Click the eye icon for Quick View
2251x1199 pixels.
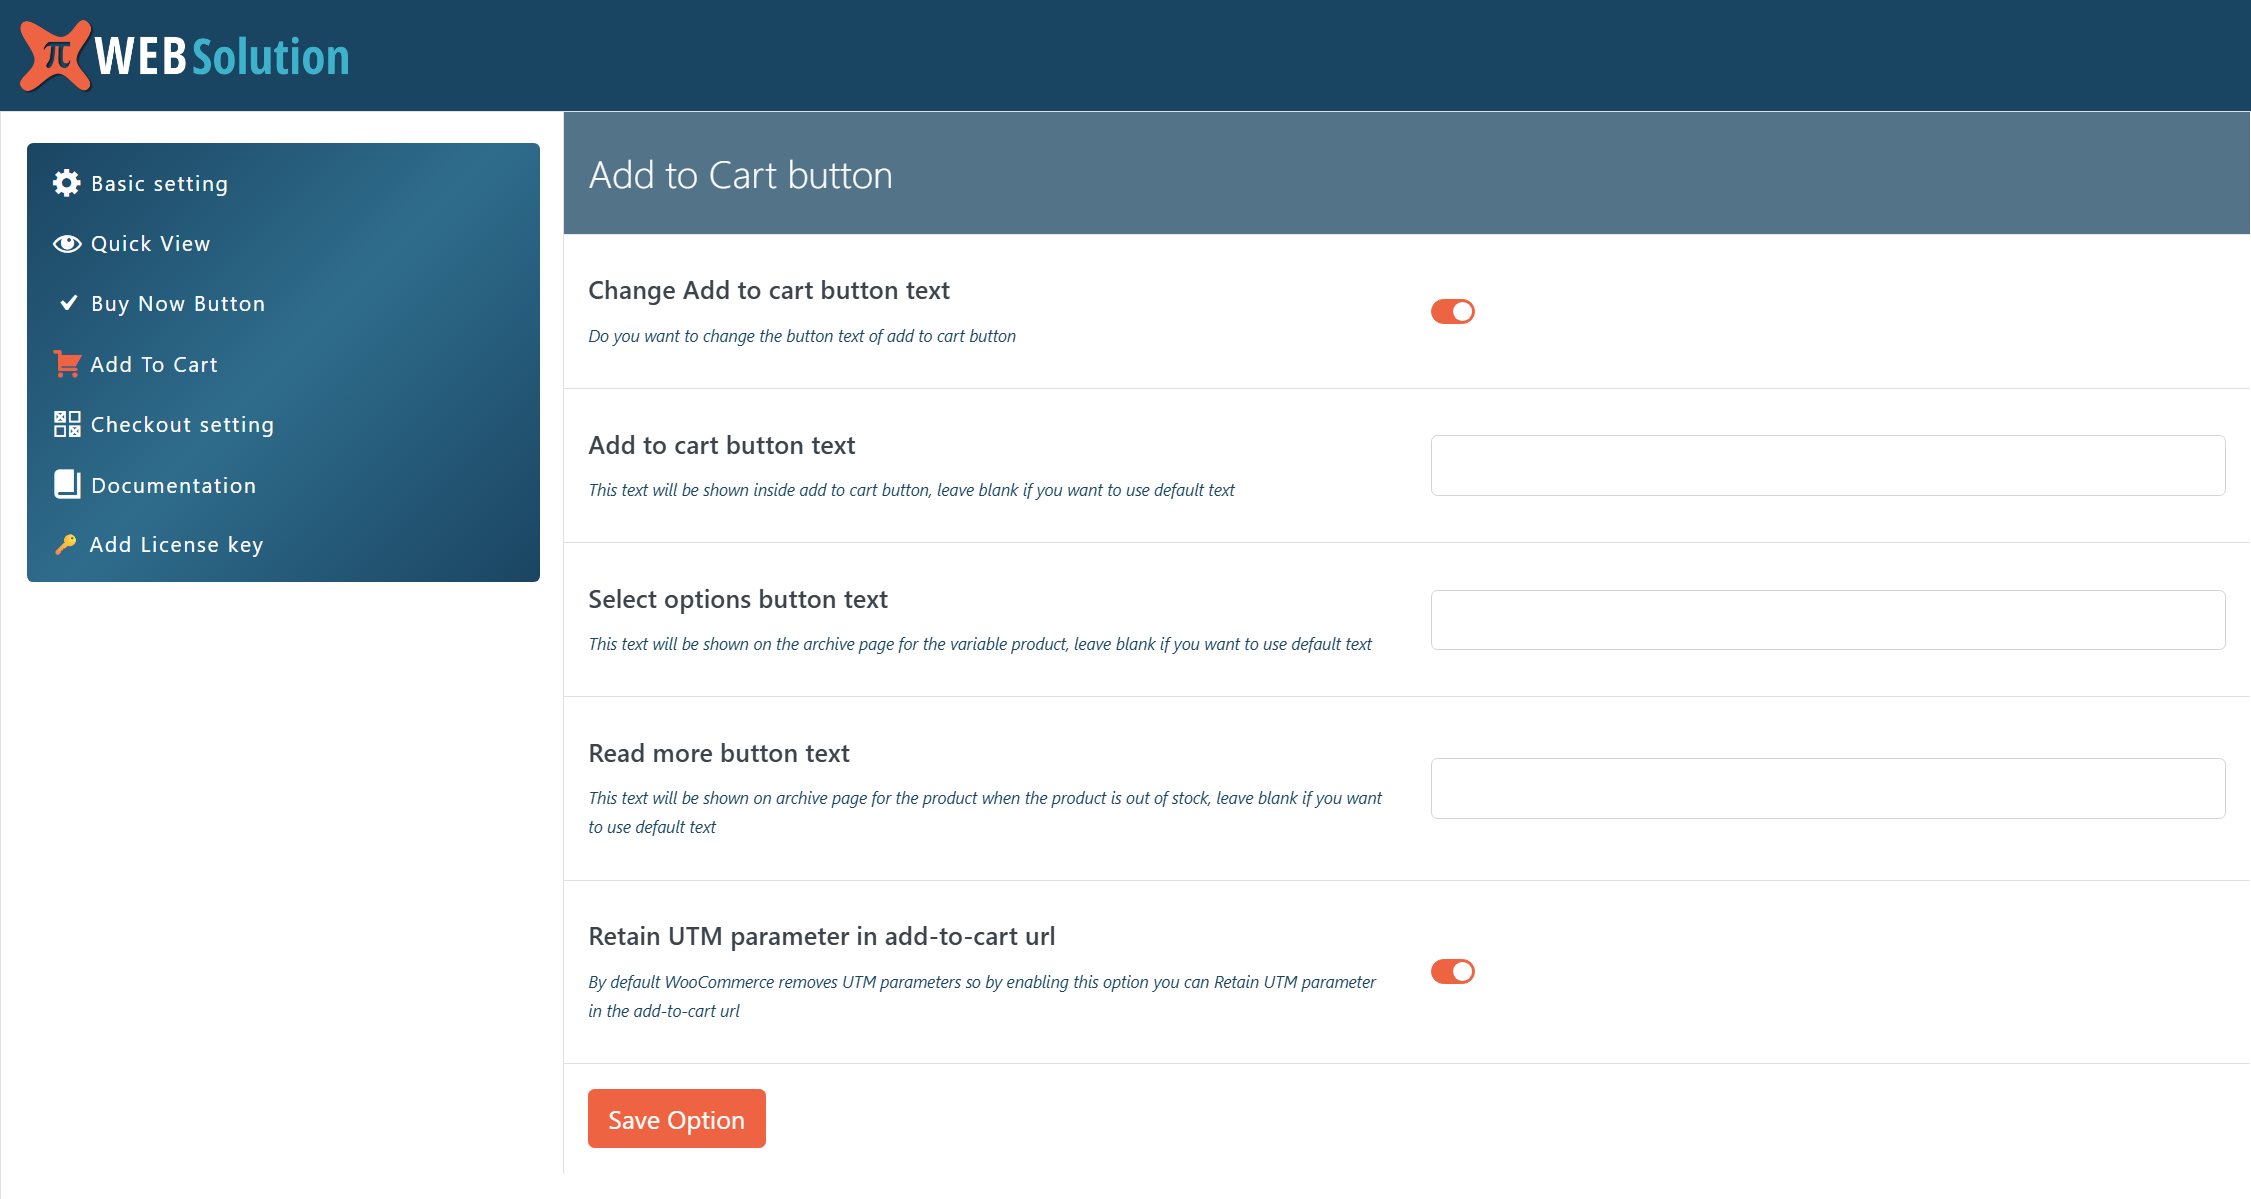pyautogui.click(x=67, y=244)
